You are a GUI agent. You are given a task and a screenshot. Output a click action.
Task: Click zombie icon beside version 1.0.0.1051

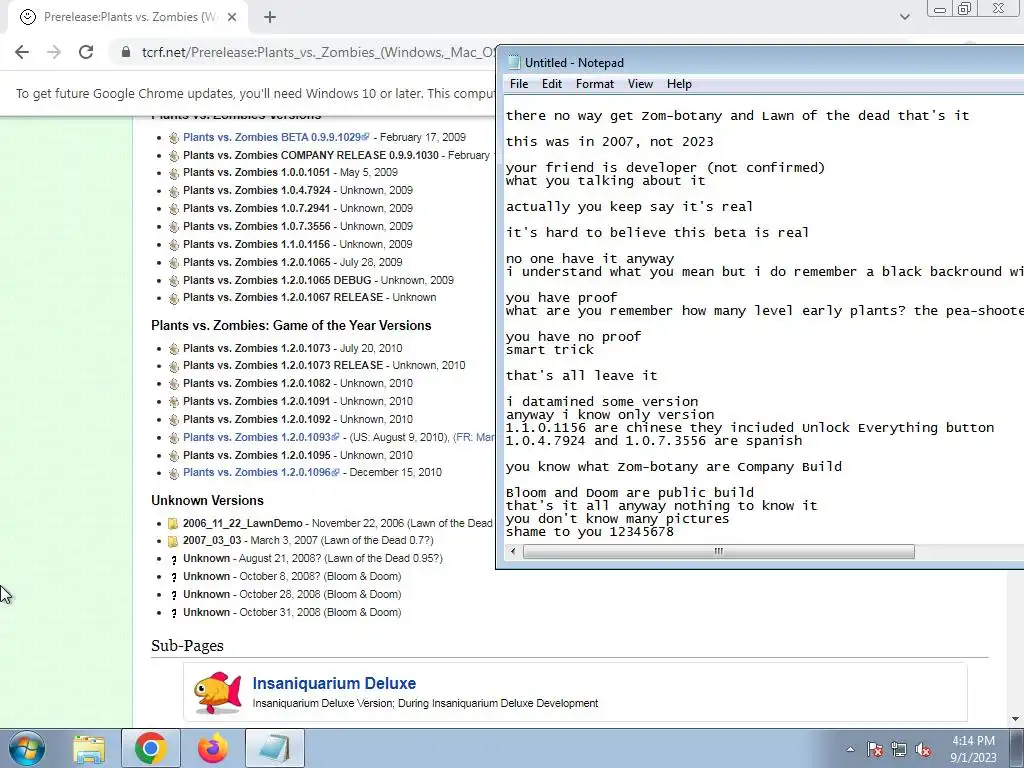point(174,173)
